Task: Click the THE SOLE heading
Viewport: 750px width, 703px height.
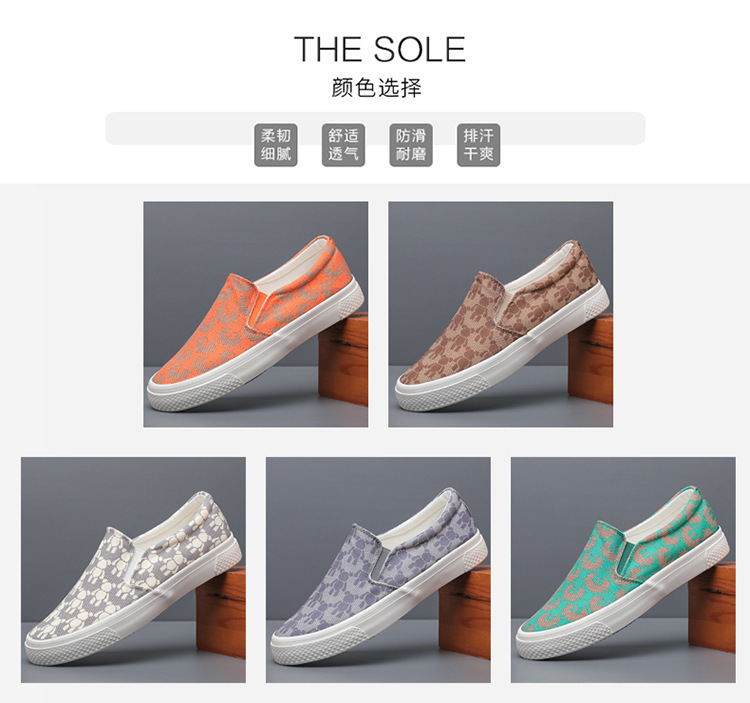Action: (380, 49)
